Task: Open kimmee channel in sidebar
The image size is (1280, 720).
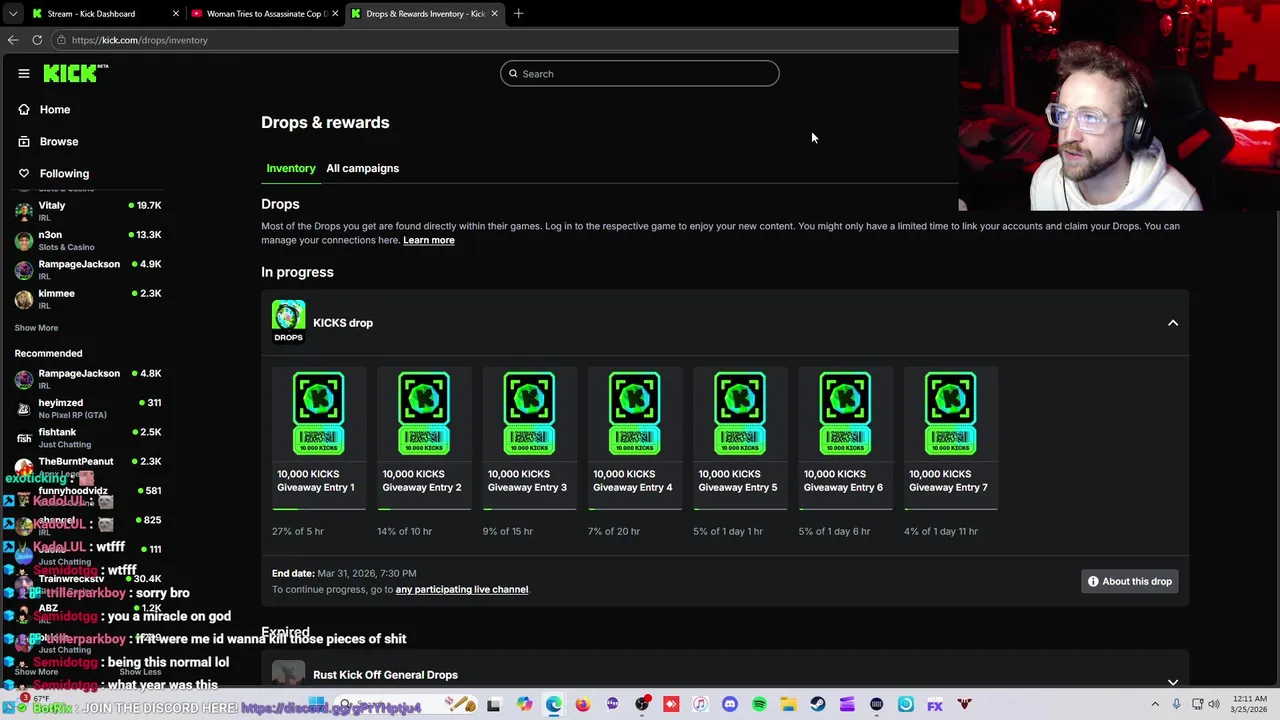Action: coord(88,299)
